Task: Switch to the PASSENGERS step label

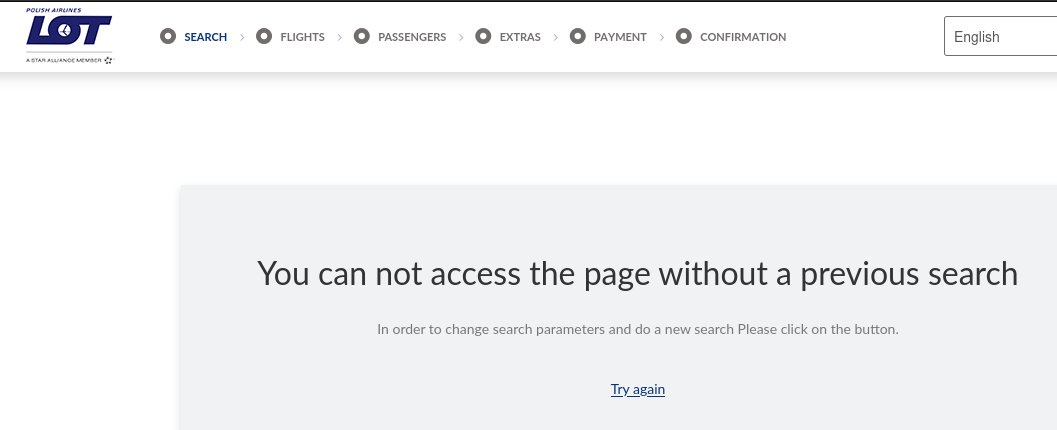Action: (412, 37)
